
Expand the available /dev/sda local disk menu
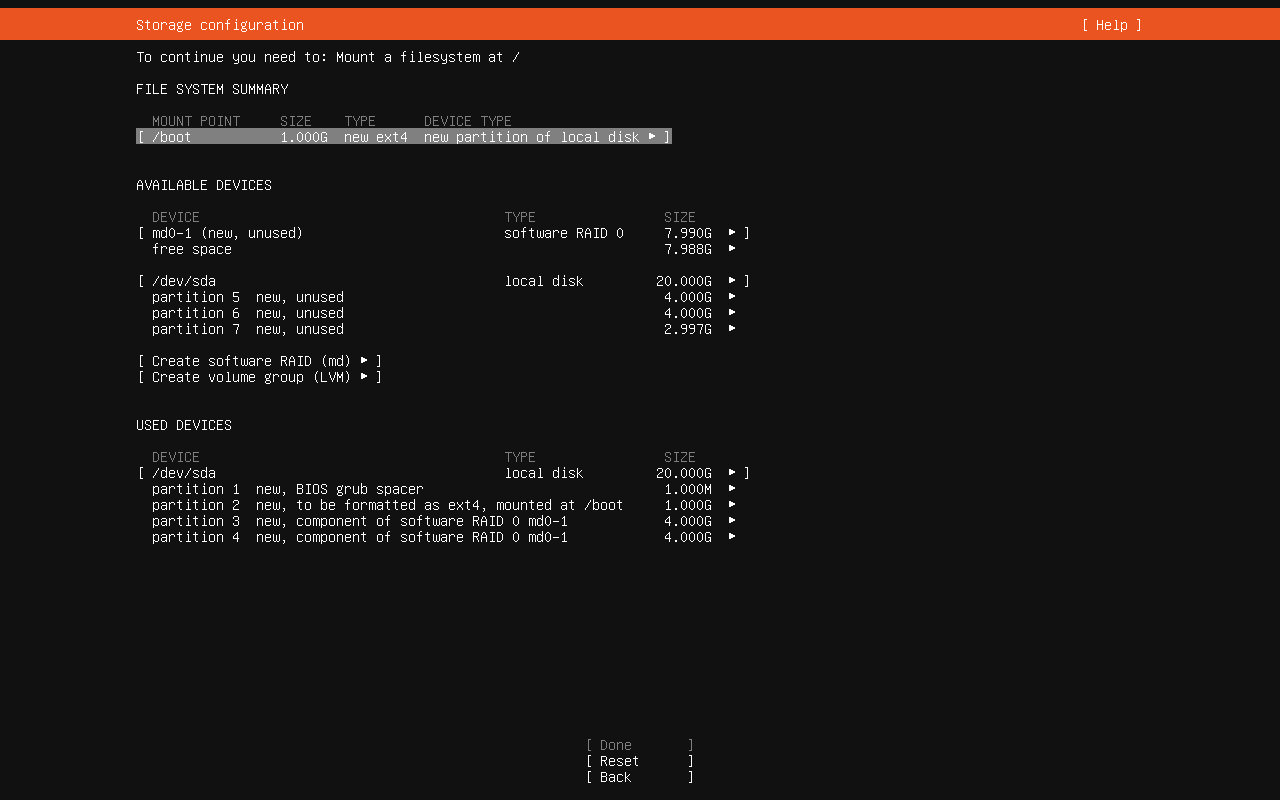pos(732,281)
